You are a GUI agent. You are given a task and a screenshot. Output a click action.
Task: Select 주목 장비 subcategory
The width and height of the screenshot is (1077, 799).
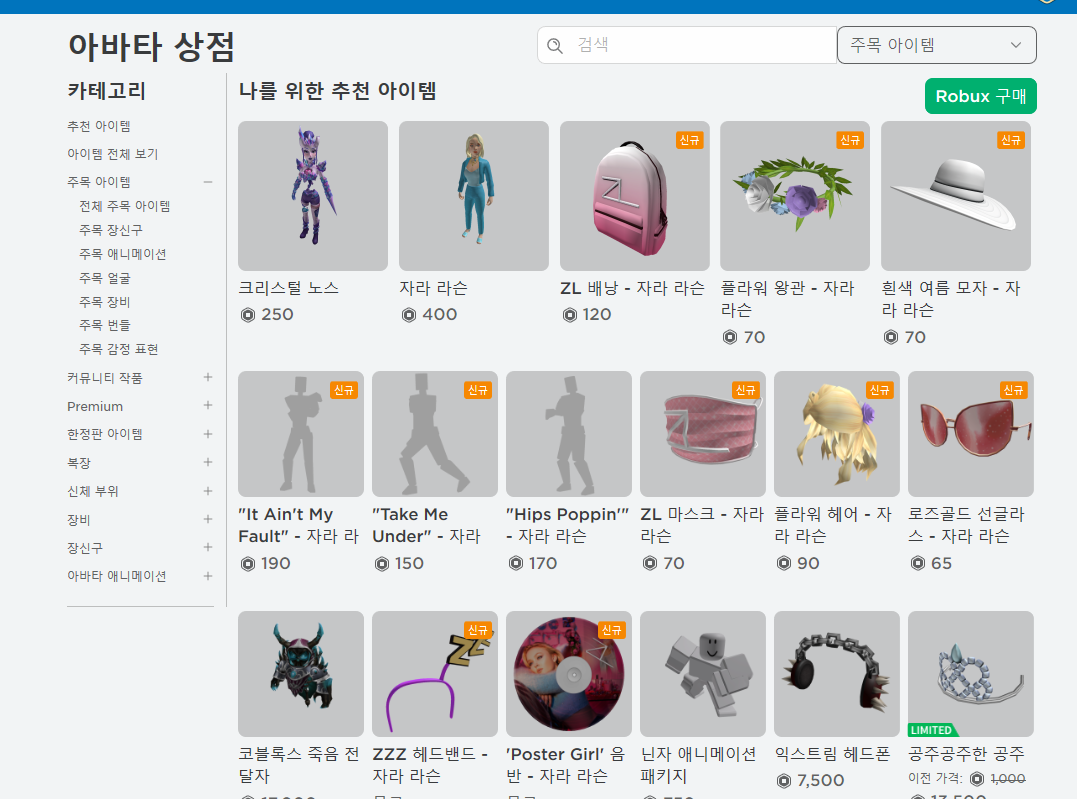[x=104, y=302]
